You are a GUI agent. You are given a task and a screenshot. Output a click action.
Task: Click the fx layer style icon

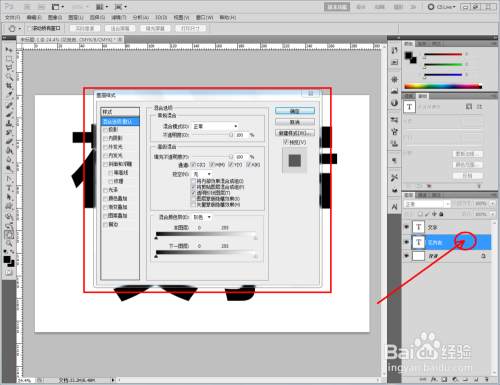[434, 379]
